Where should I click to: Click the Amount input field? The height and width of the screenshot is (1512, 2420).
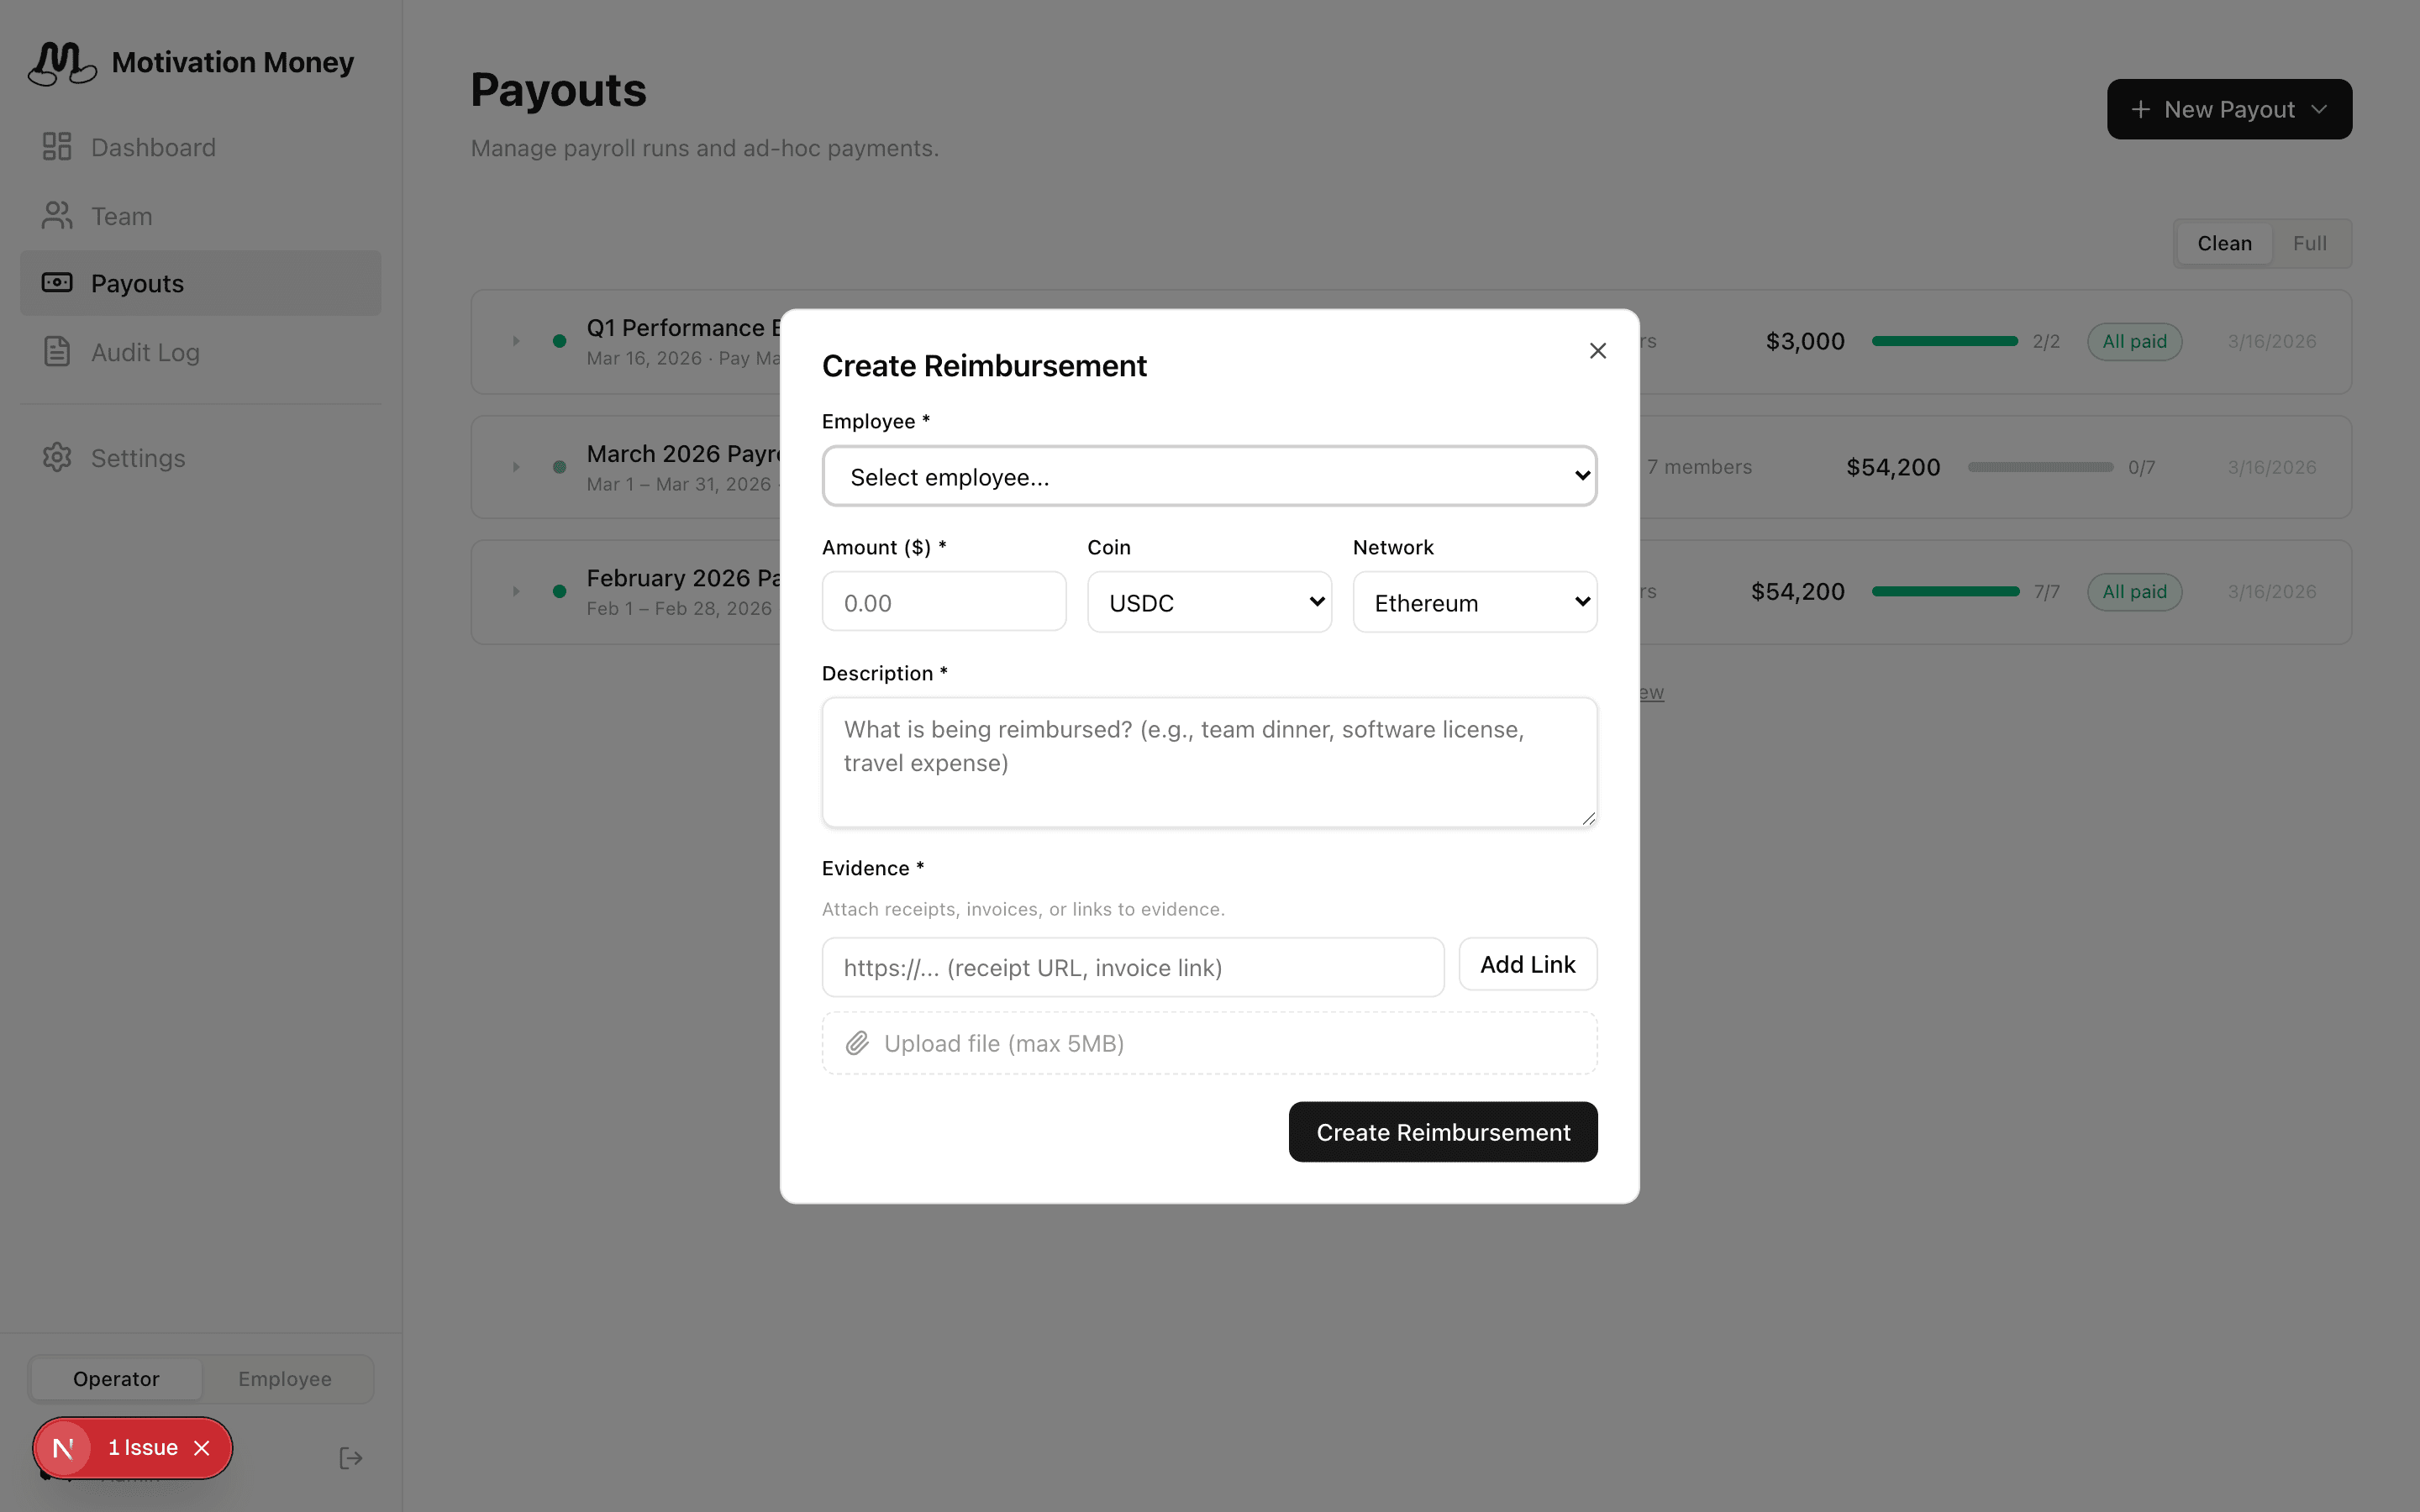(x=943, y=603)
